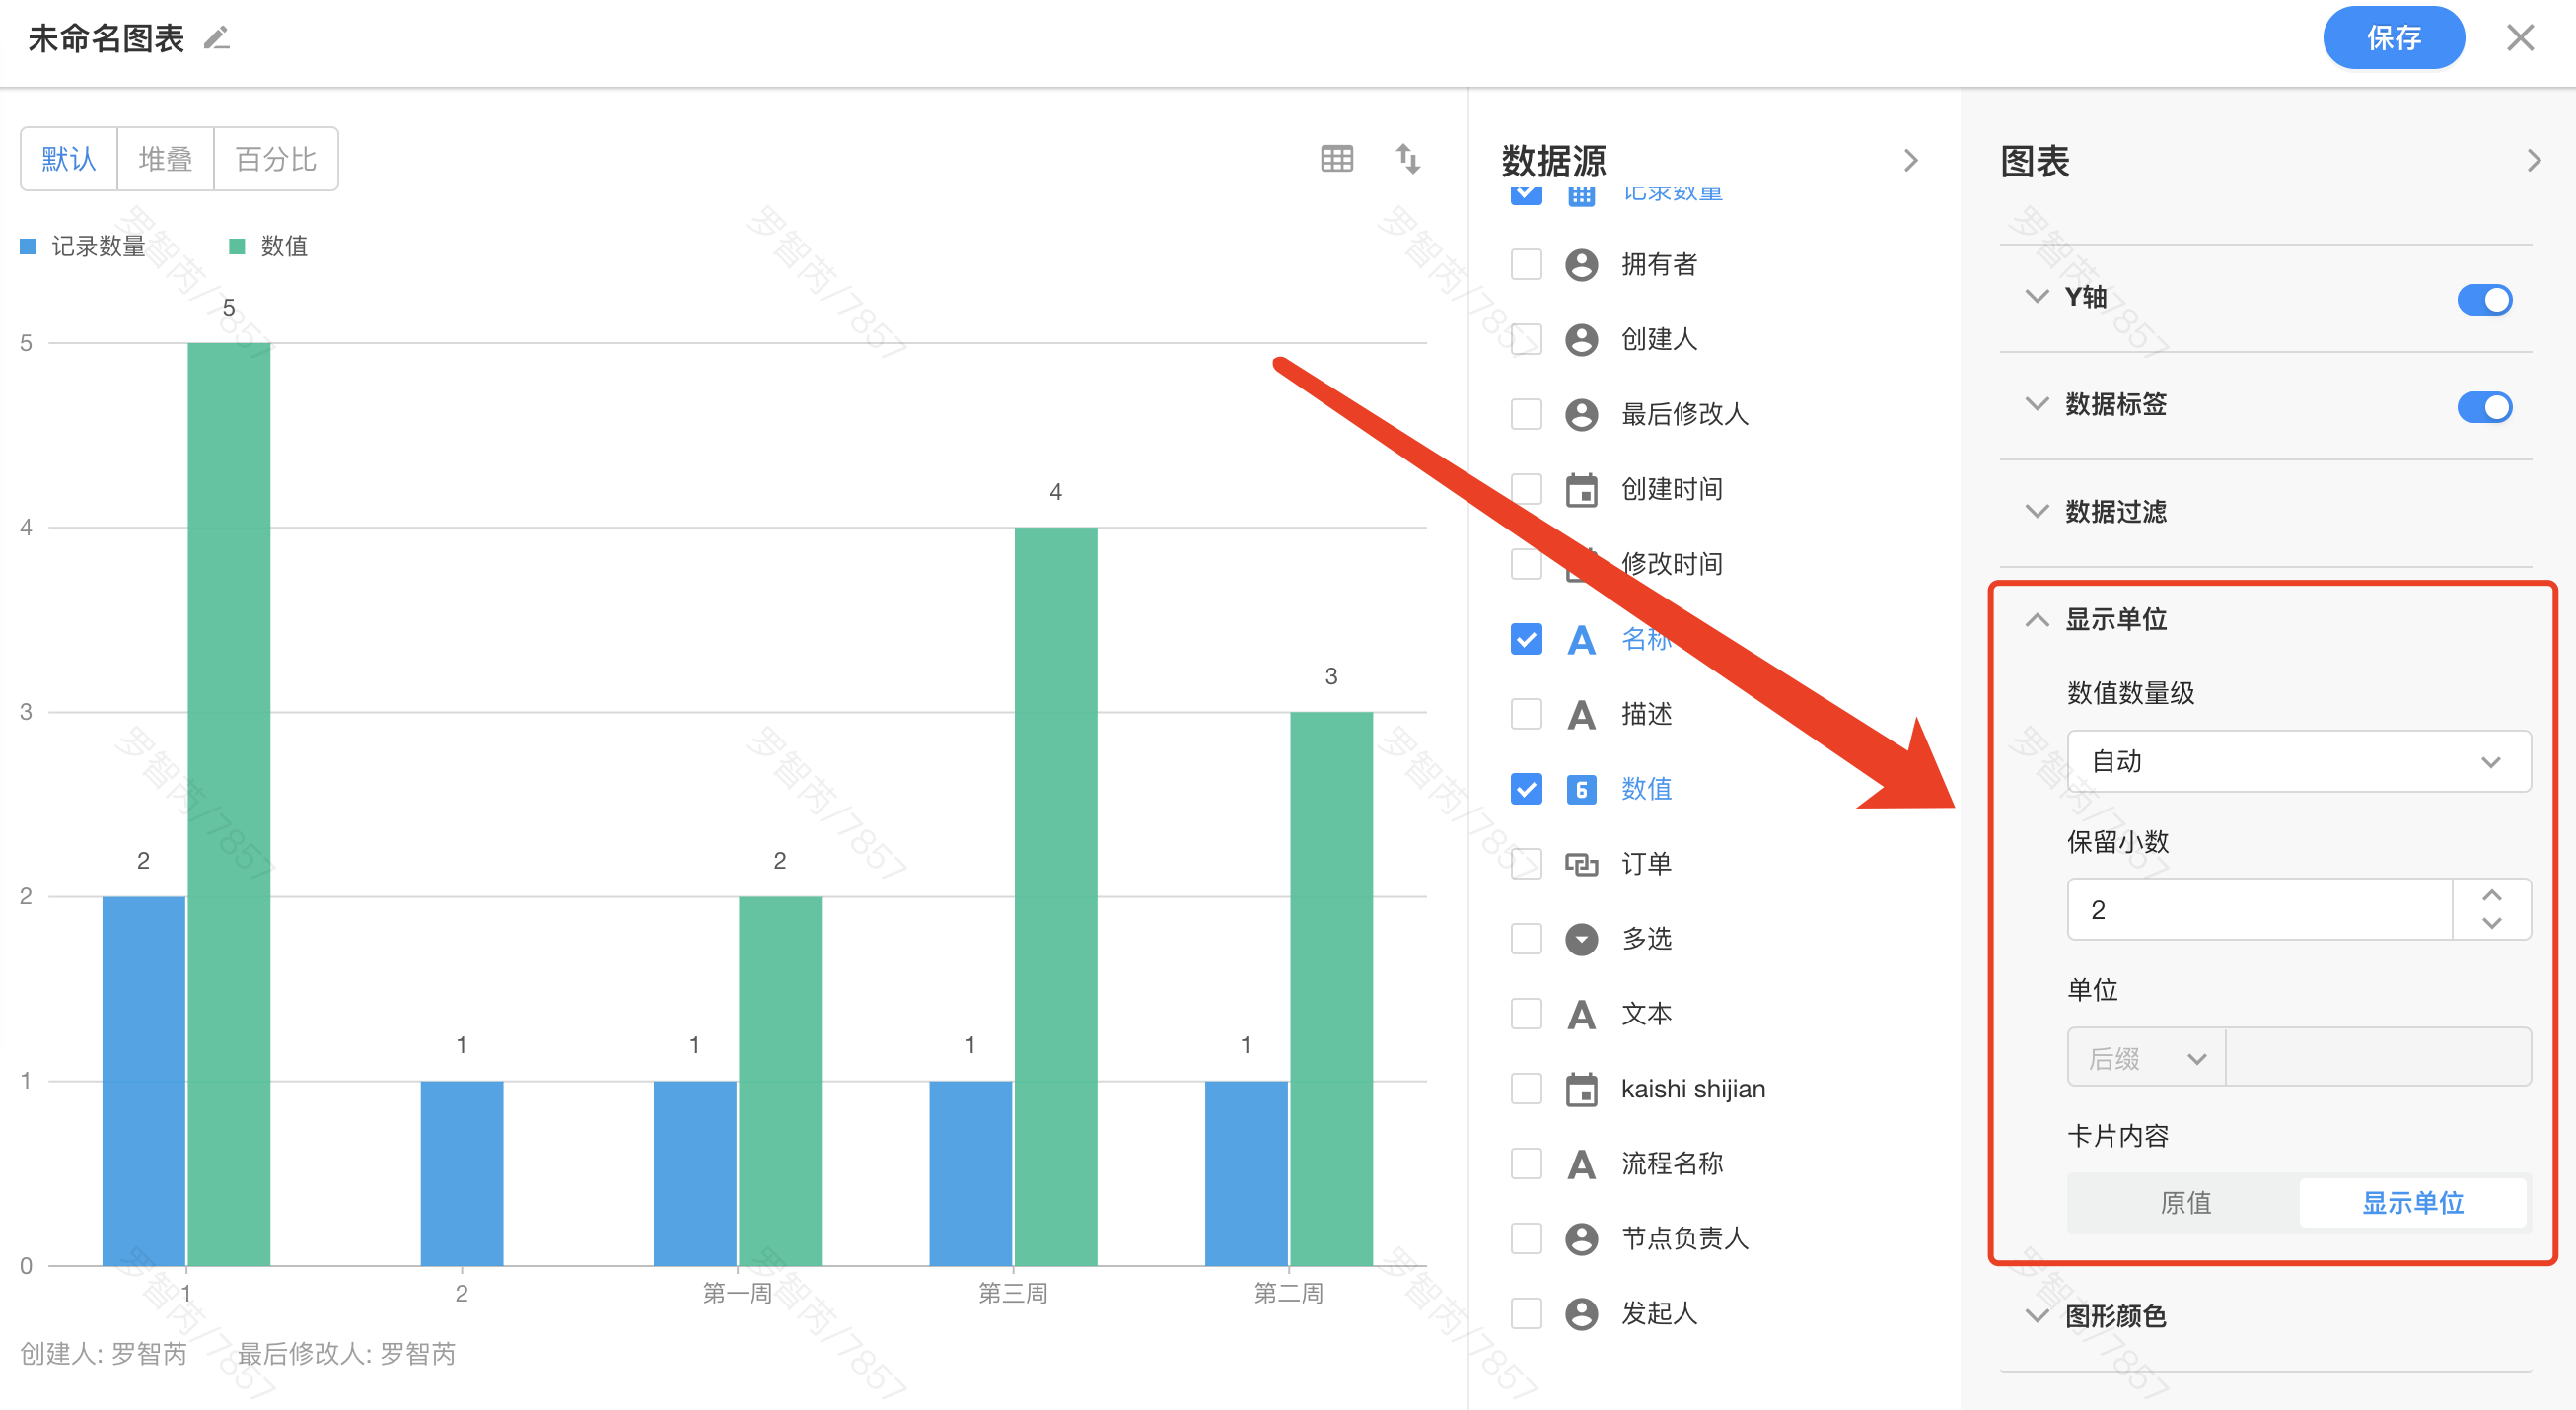Switch to the 堆叠 chart mode tab

pos(165,158)
